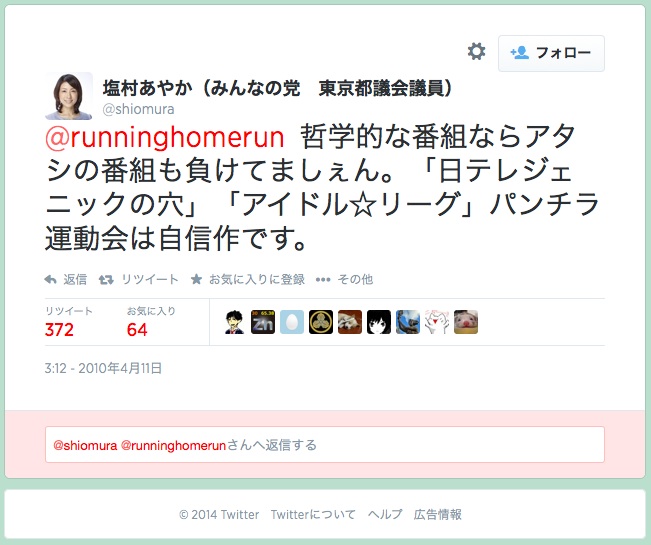The image size is (651, 545).
Task: Click the retweet arrows icon
Action: (x=106, y=280)
